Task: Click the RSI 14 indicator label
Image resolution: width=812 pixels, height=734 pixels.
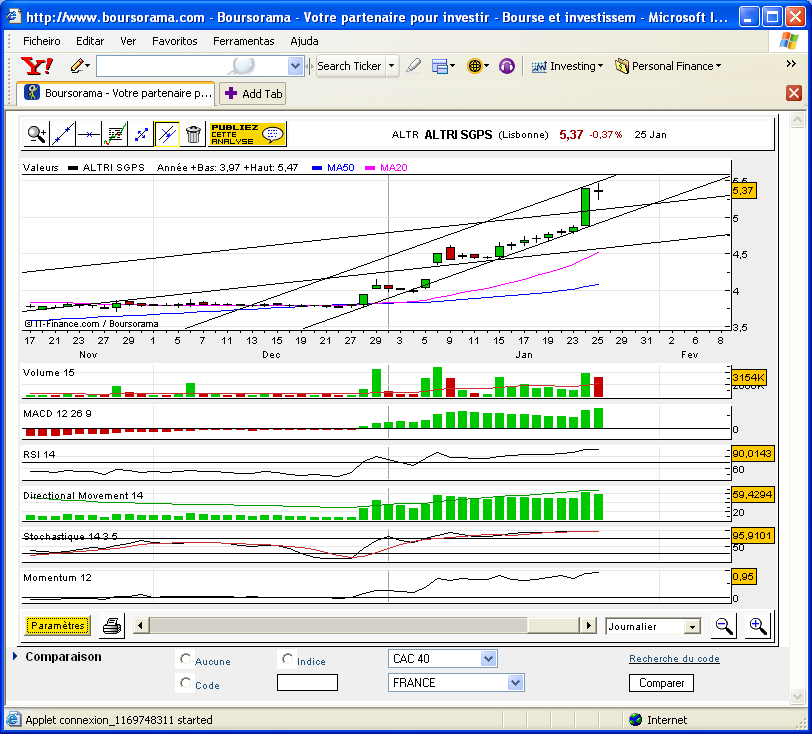Action: click(39, 455)
